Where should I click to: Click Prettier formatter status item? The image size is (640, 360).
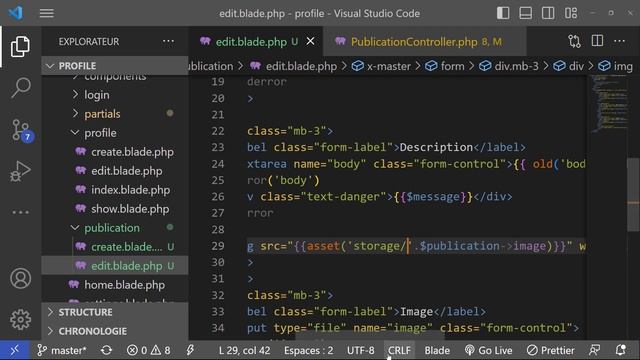[x=550, y=350]
